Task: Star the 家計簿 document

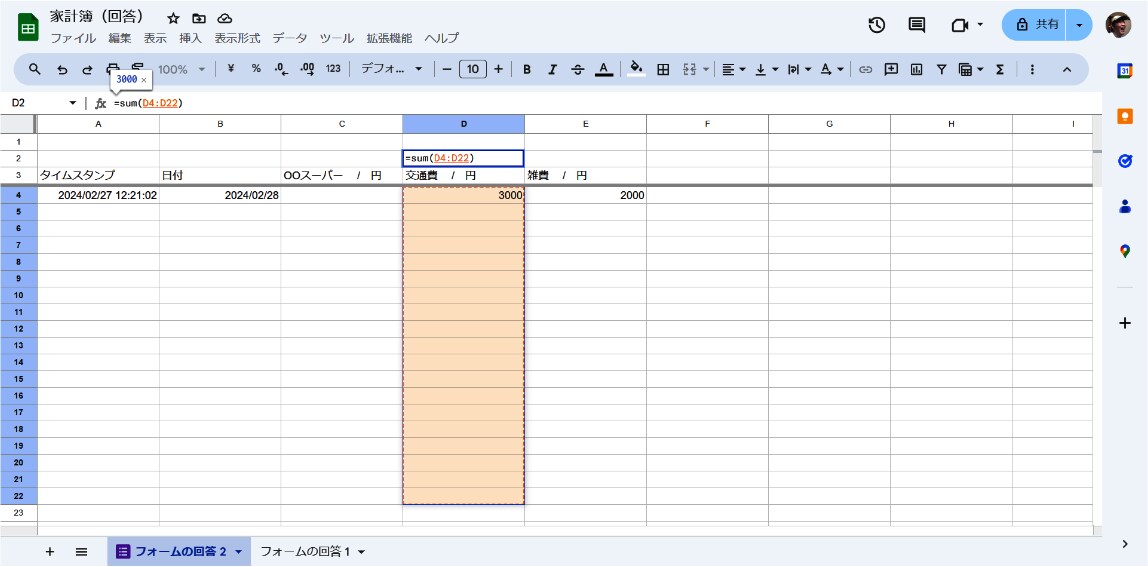Action: click(x=173, y=18)
